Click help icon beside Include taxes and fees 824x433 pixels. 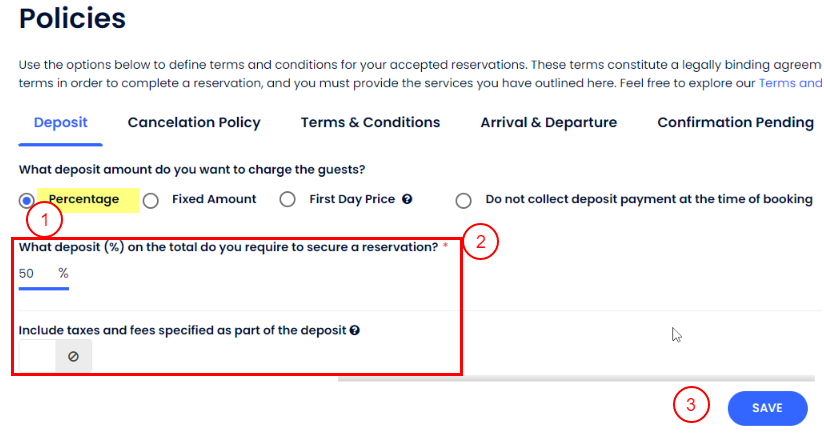point(355,330)
